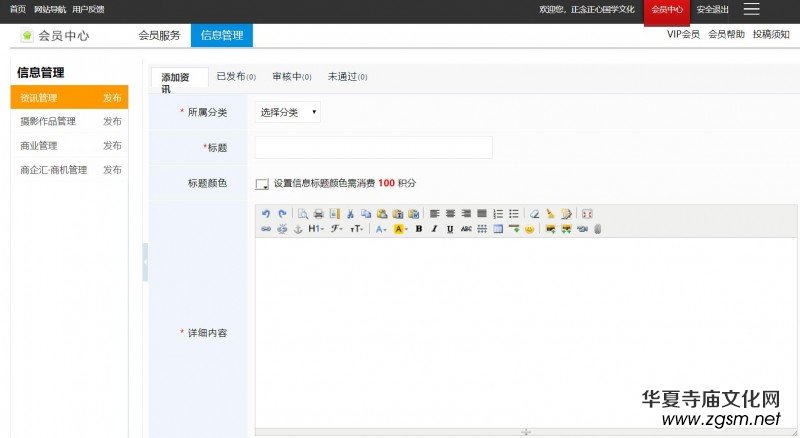Viewport: 800px width, 438px height.
Task: Toggle italic formatting in editor
Action: (434, 229)
